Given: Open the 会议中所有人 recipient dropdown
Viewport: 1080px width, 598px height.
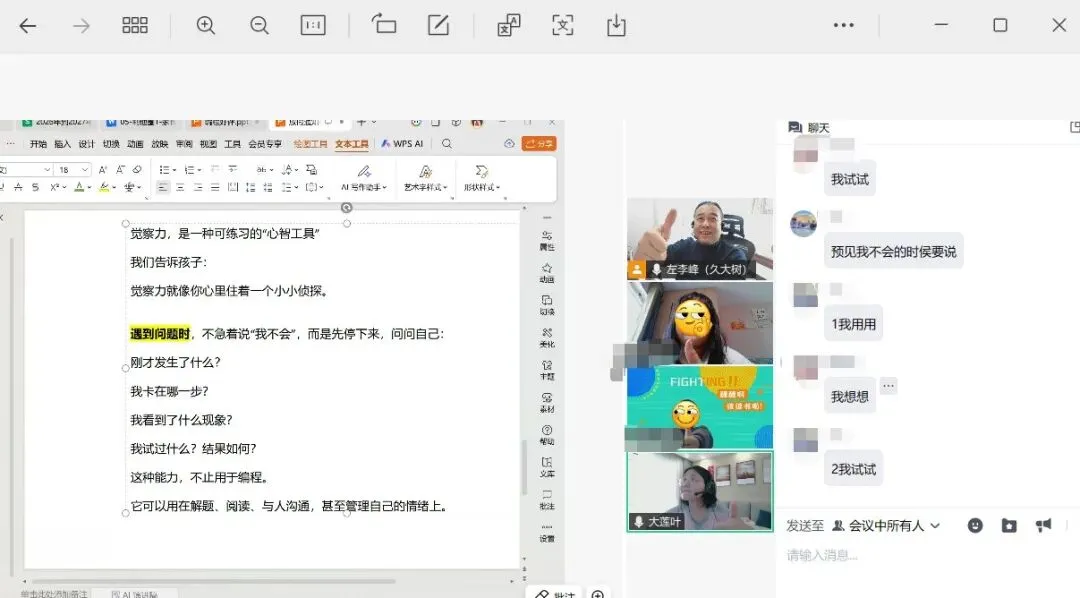Looking at the screenshot, I should click(x=886, y=526).
